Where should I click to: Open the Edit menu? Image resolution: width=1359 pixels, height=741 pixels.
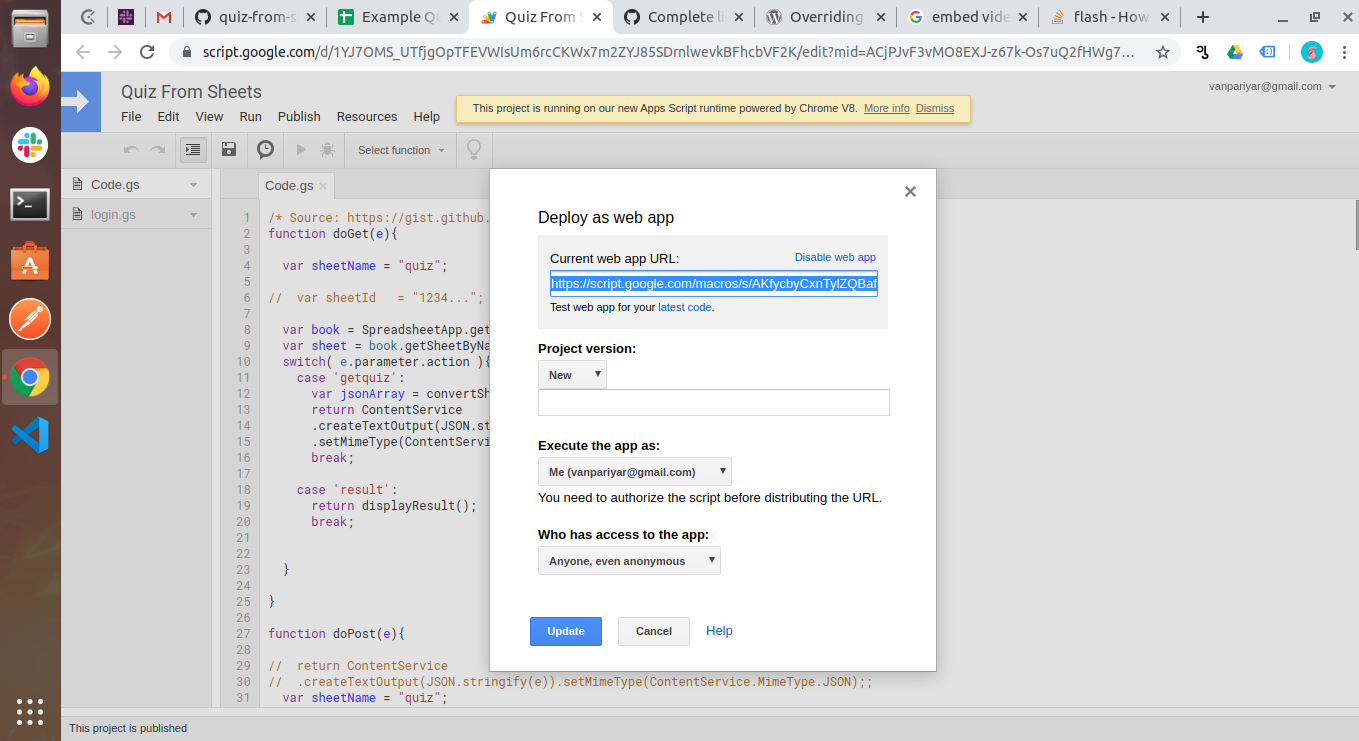168,116
